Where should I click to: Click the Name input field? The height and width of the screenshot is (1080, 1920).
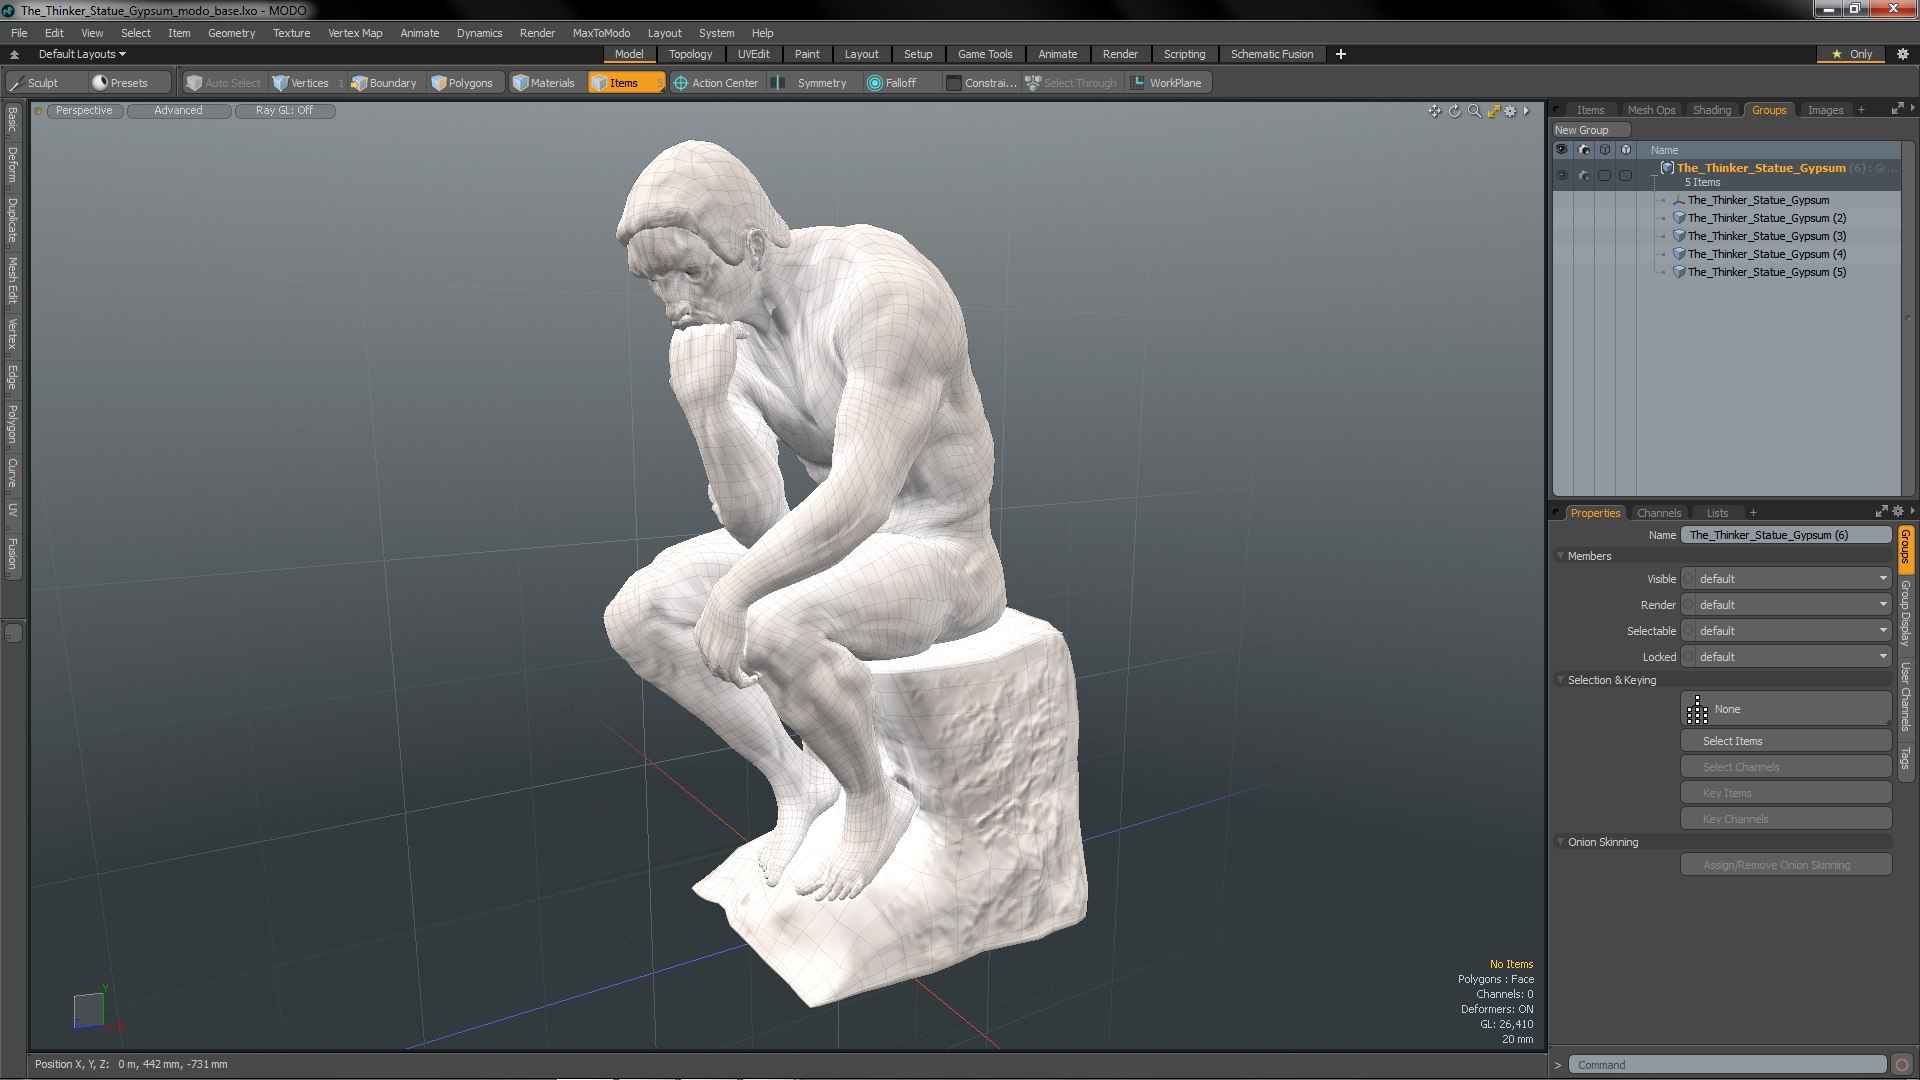[x=1786, y=535]
